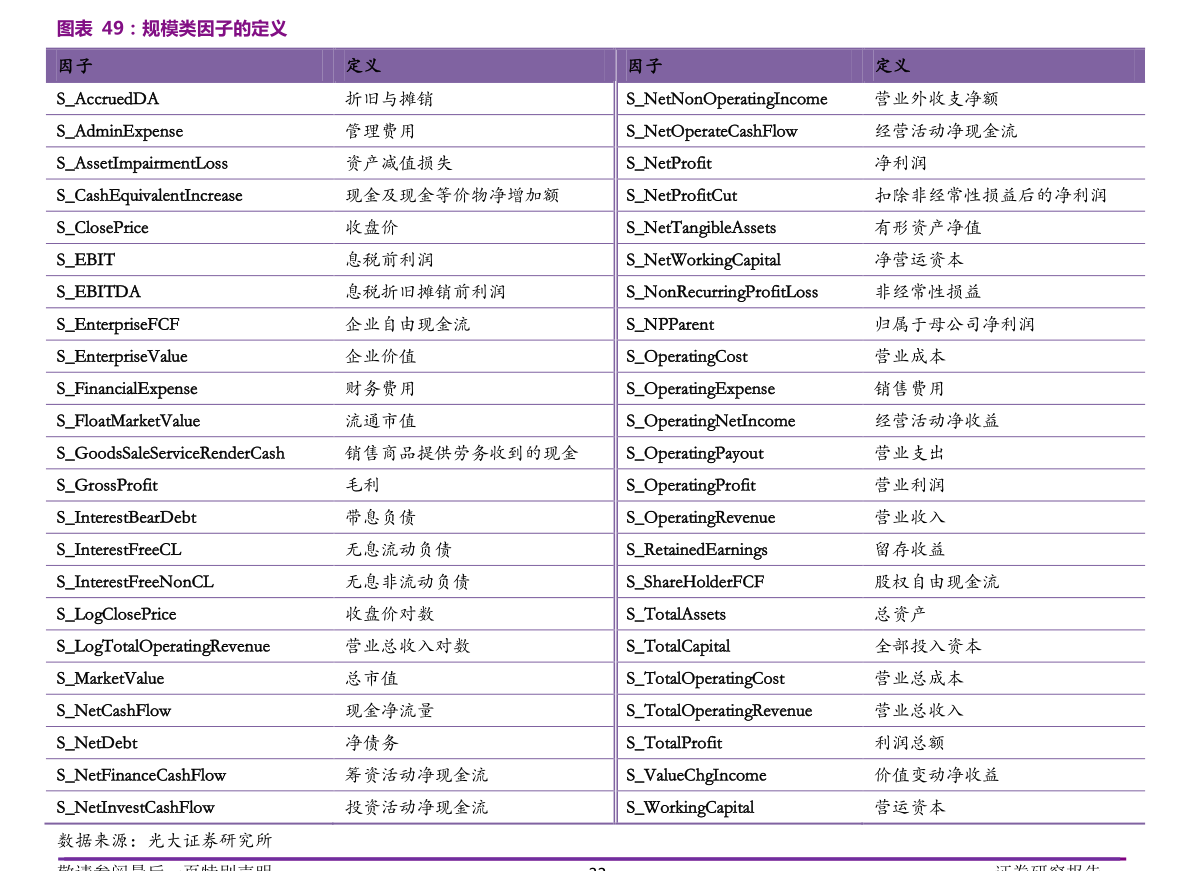Click the vertical divider between table halves

click(615, 450)
